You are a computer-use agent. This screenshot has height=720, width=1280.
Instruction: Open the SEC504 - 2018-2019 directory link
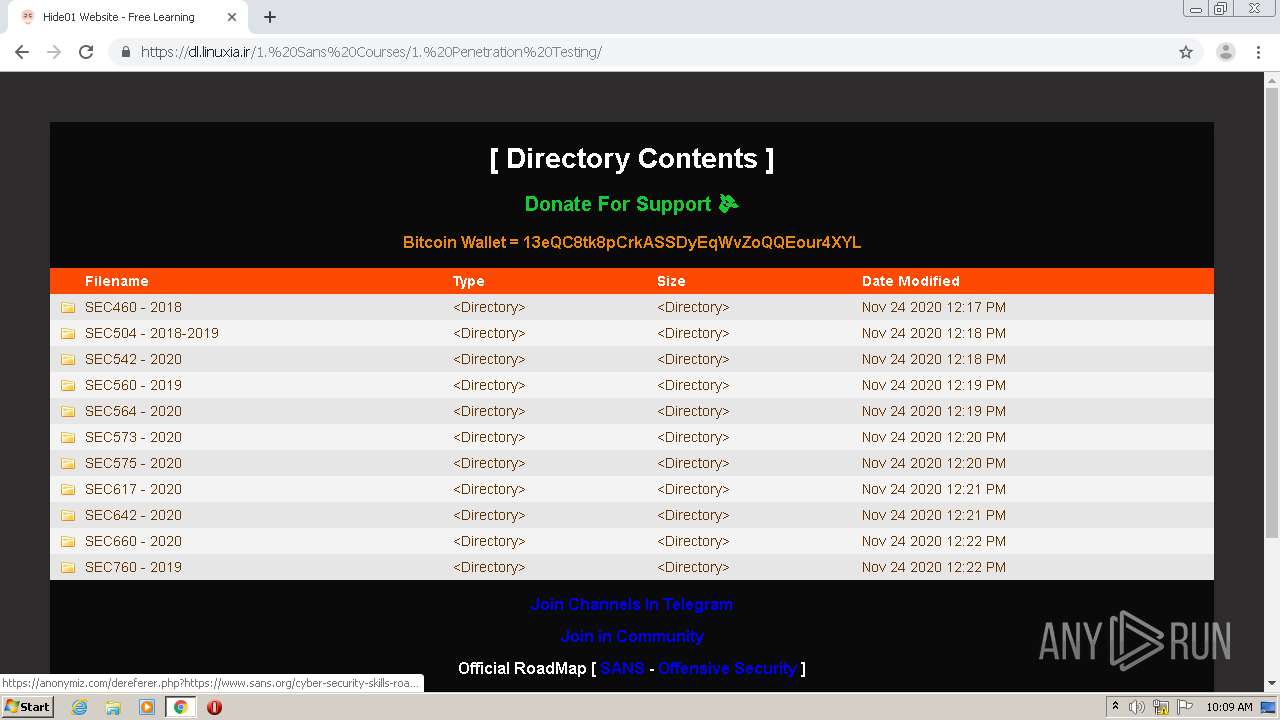click(152, 333)
